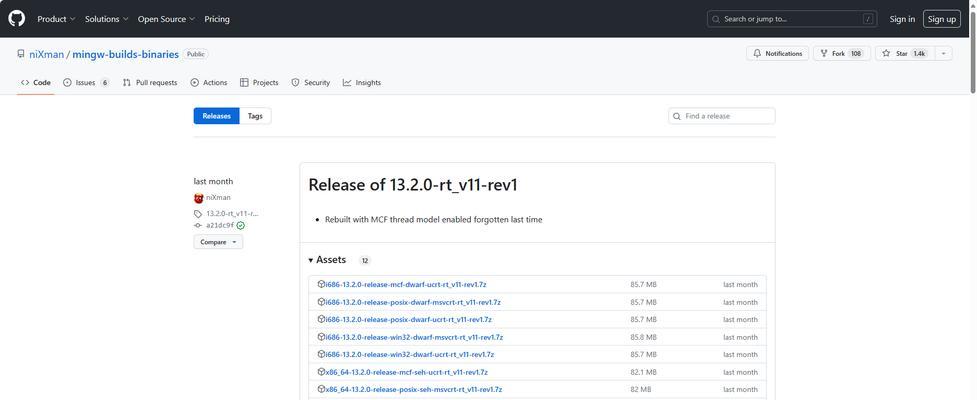Open the mingw-builds-binaries repository link
Image resolution: width=977 pixels, height=400 pixels.
click(x=125, y=54)
